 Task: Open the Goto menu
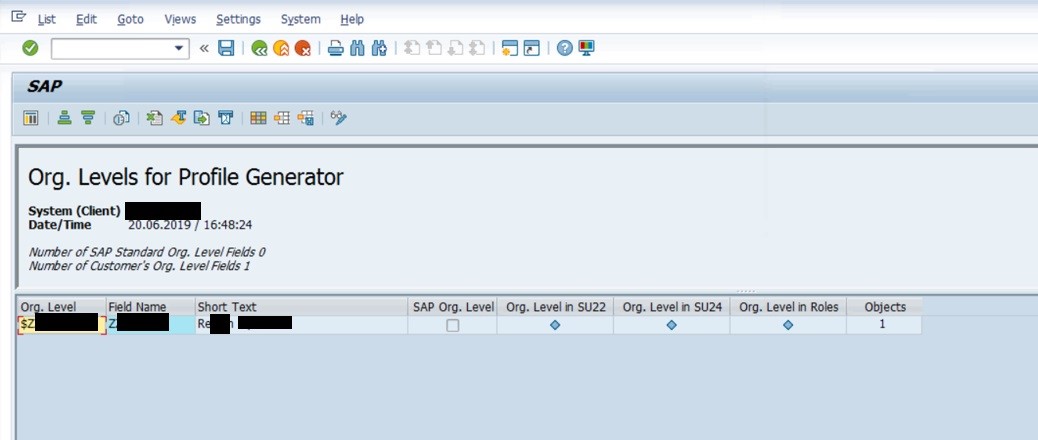[130, 19]
